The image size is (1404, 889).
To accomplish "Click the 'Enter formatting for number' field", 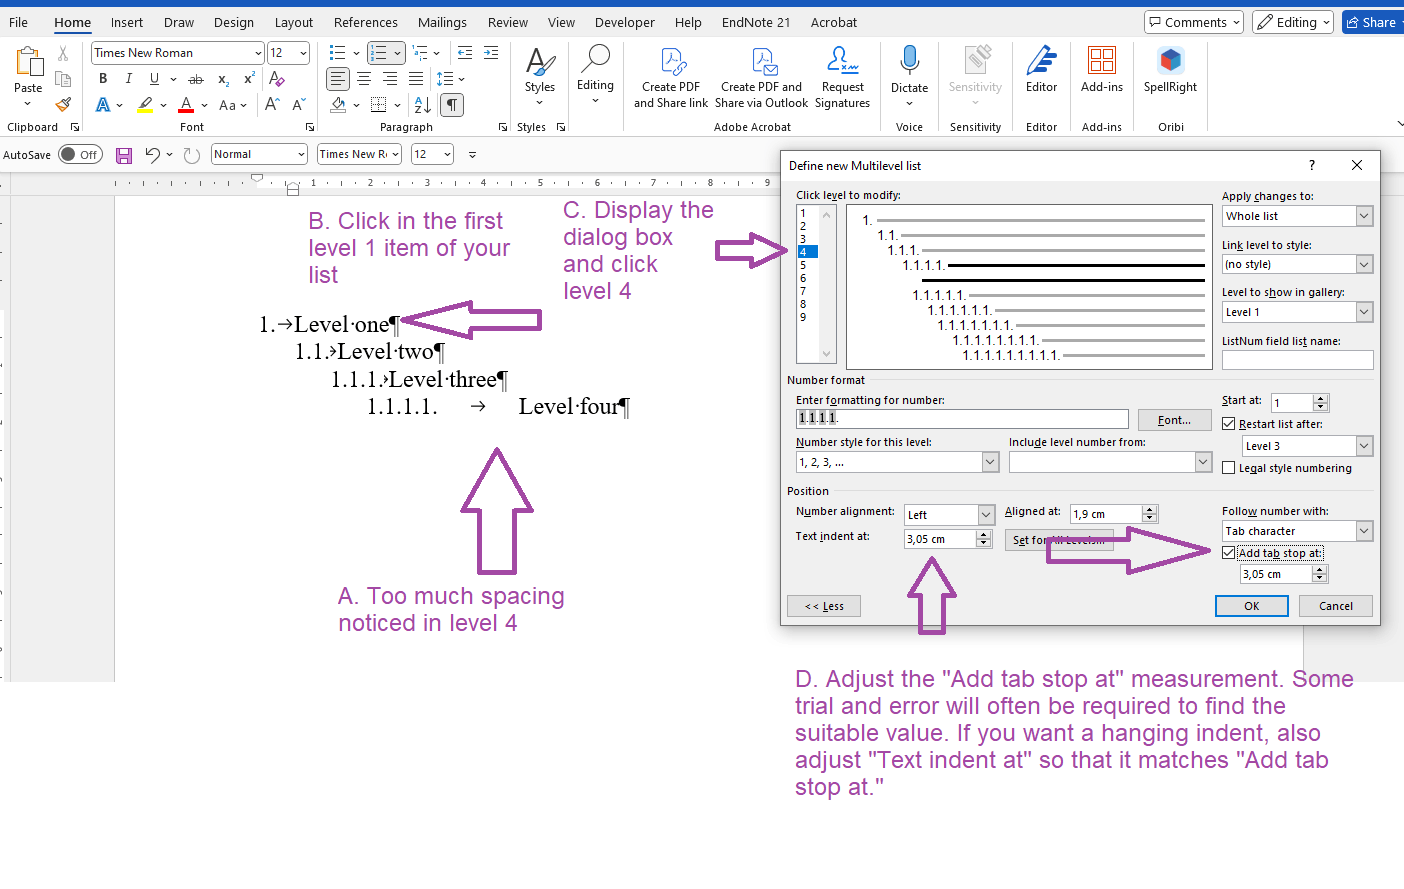I will tap(962, 419).
